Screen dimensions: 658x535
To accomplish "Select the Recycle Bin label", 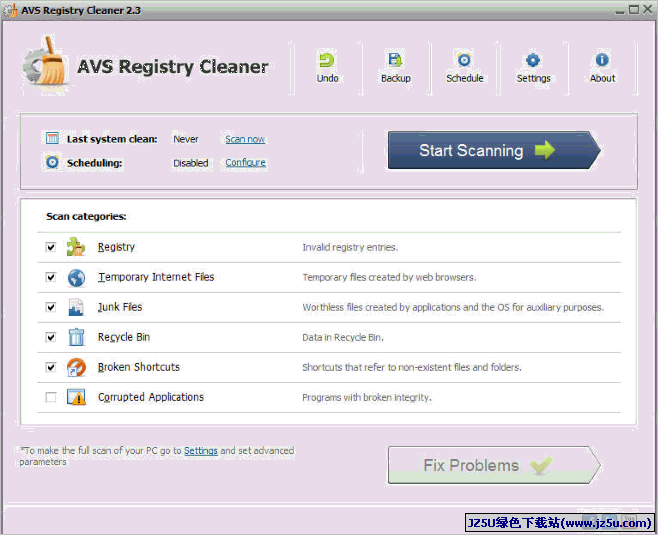I will click(124, 337).
